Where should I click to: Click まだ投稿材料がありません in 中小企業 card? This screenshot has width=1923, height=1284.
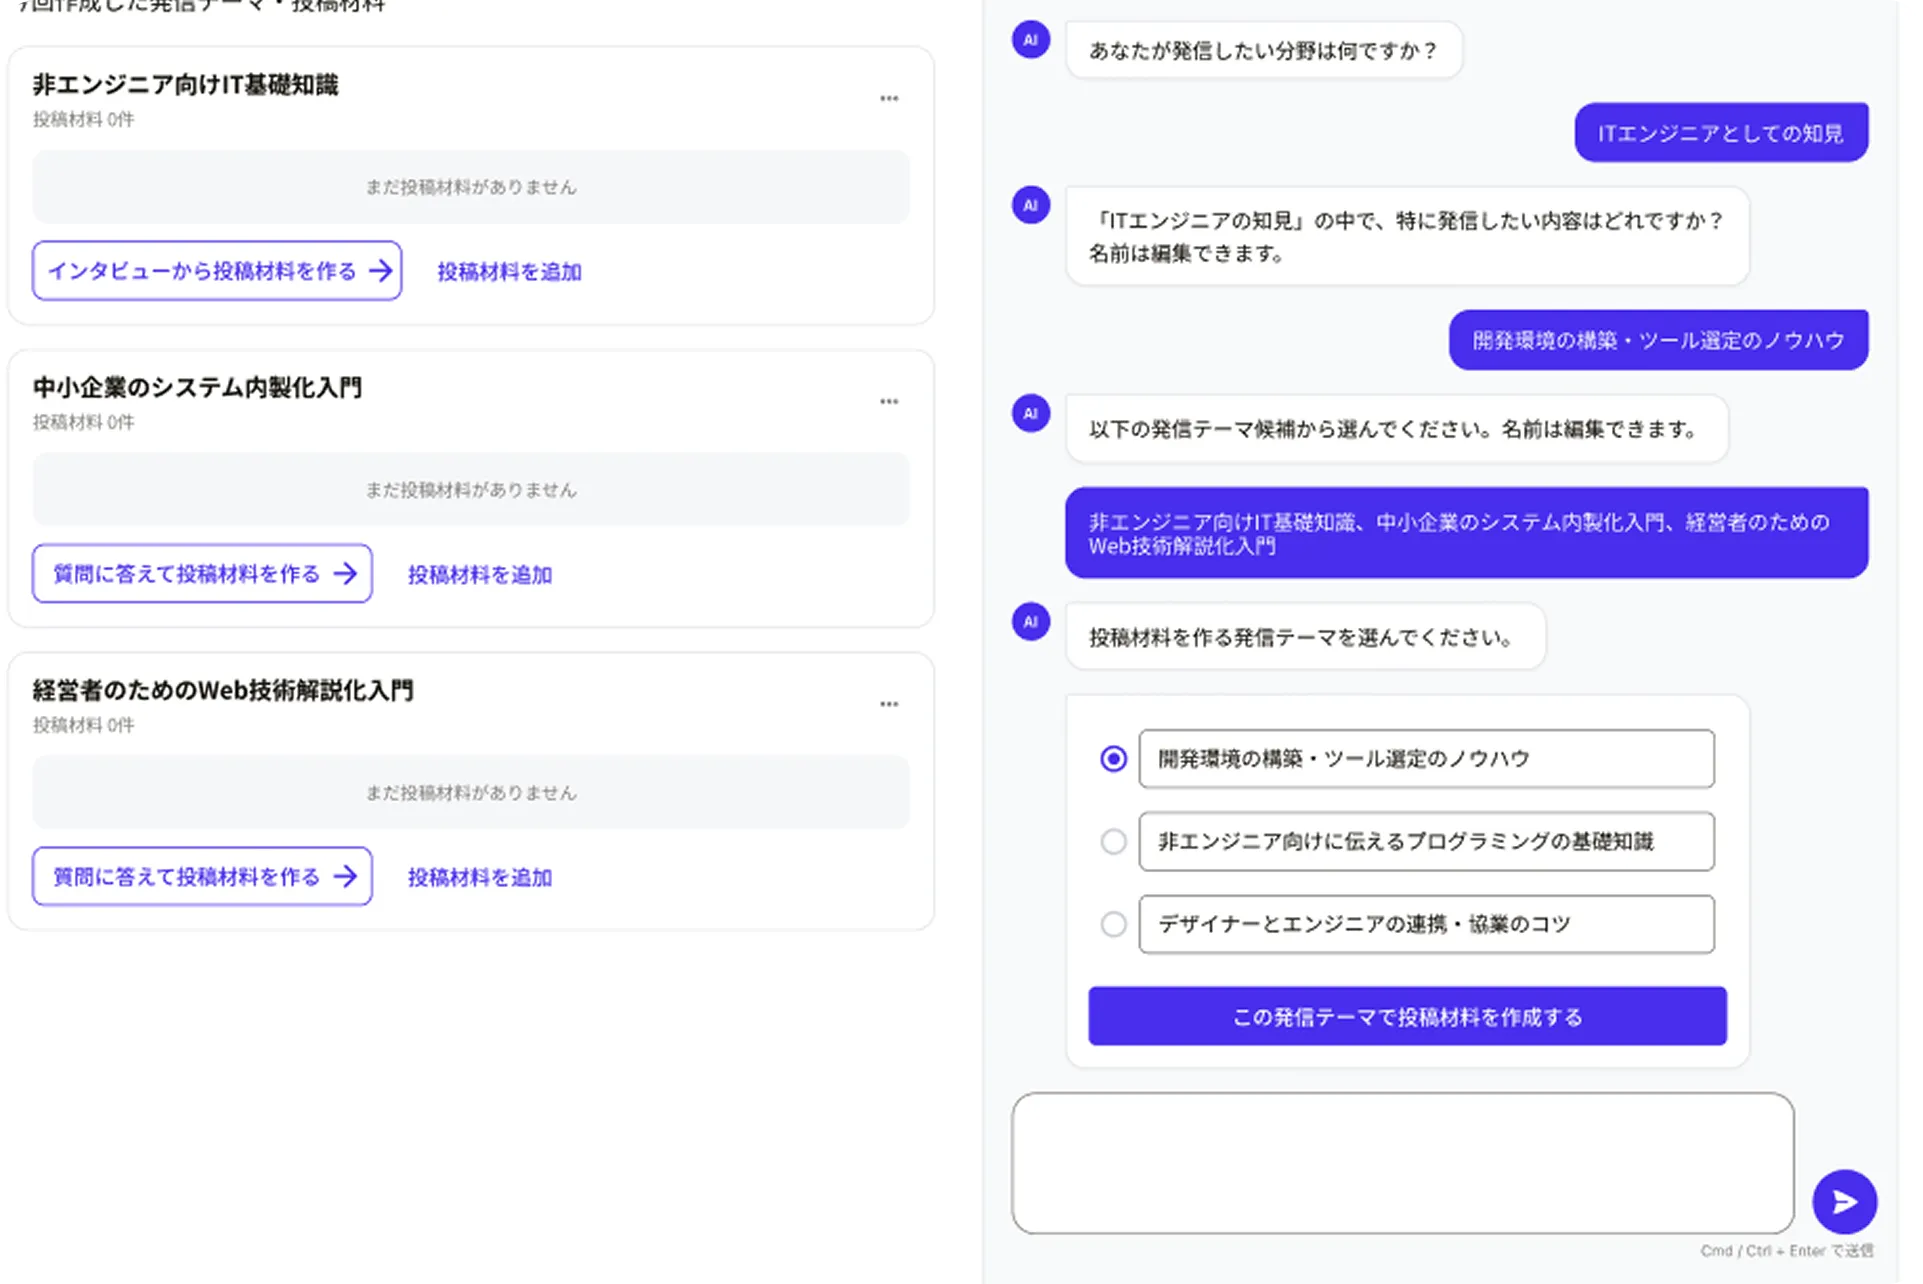tap(471, 490)
